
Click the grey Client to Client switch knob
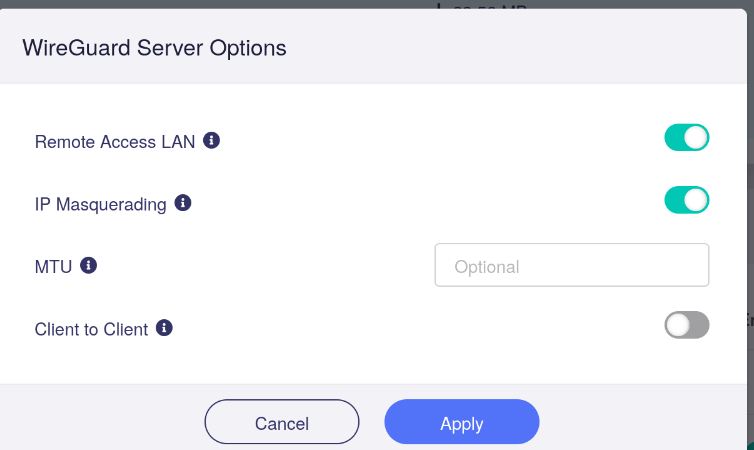click(678, 325)
